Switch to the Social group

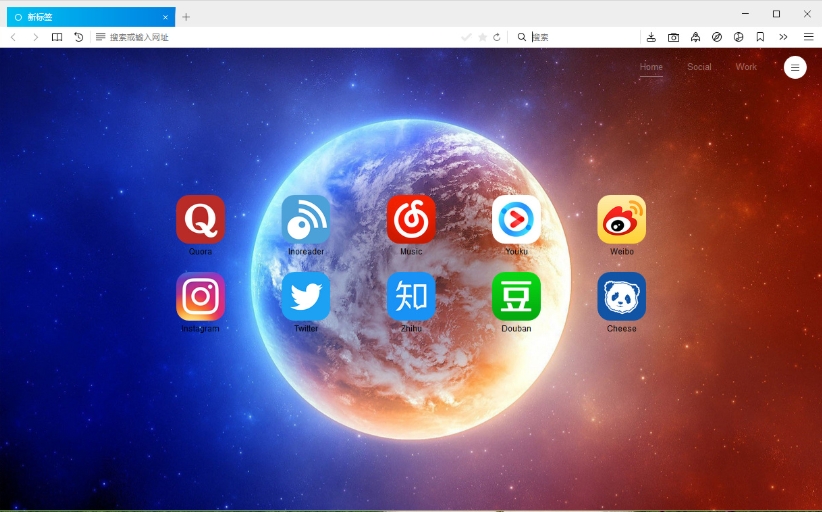click(699, 67)
